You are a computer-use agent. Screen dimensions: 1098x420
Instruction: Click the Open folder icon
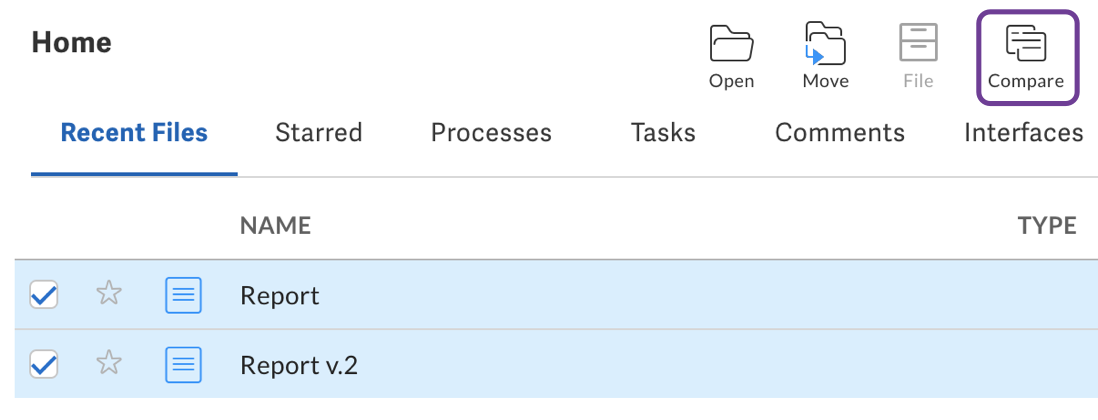(731, 45)
